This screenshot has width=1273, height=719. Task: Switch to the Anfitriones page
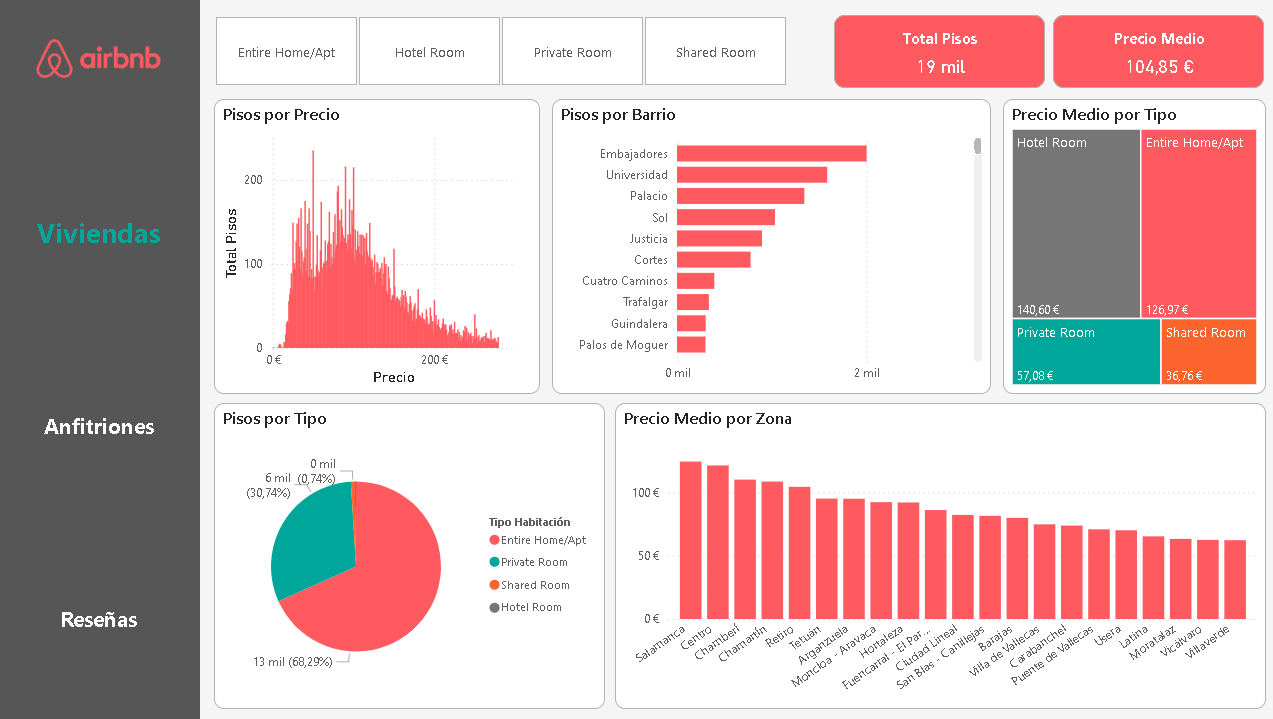pos(99,427)
